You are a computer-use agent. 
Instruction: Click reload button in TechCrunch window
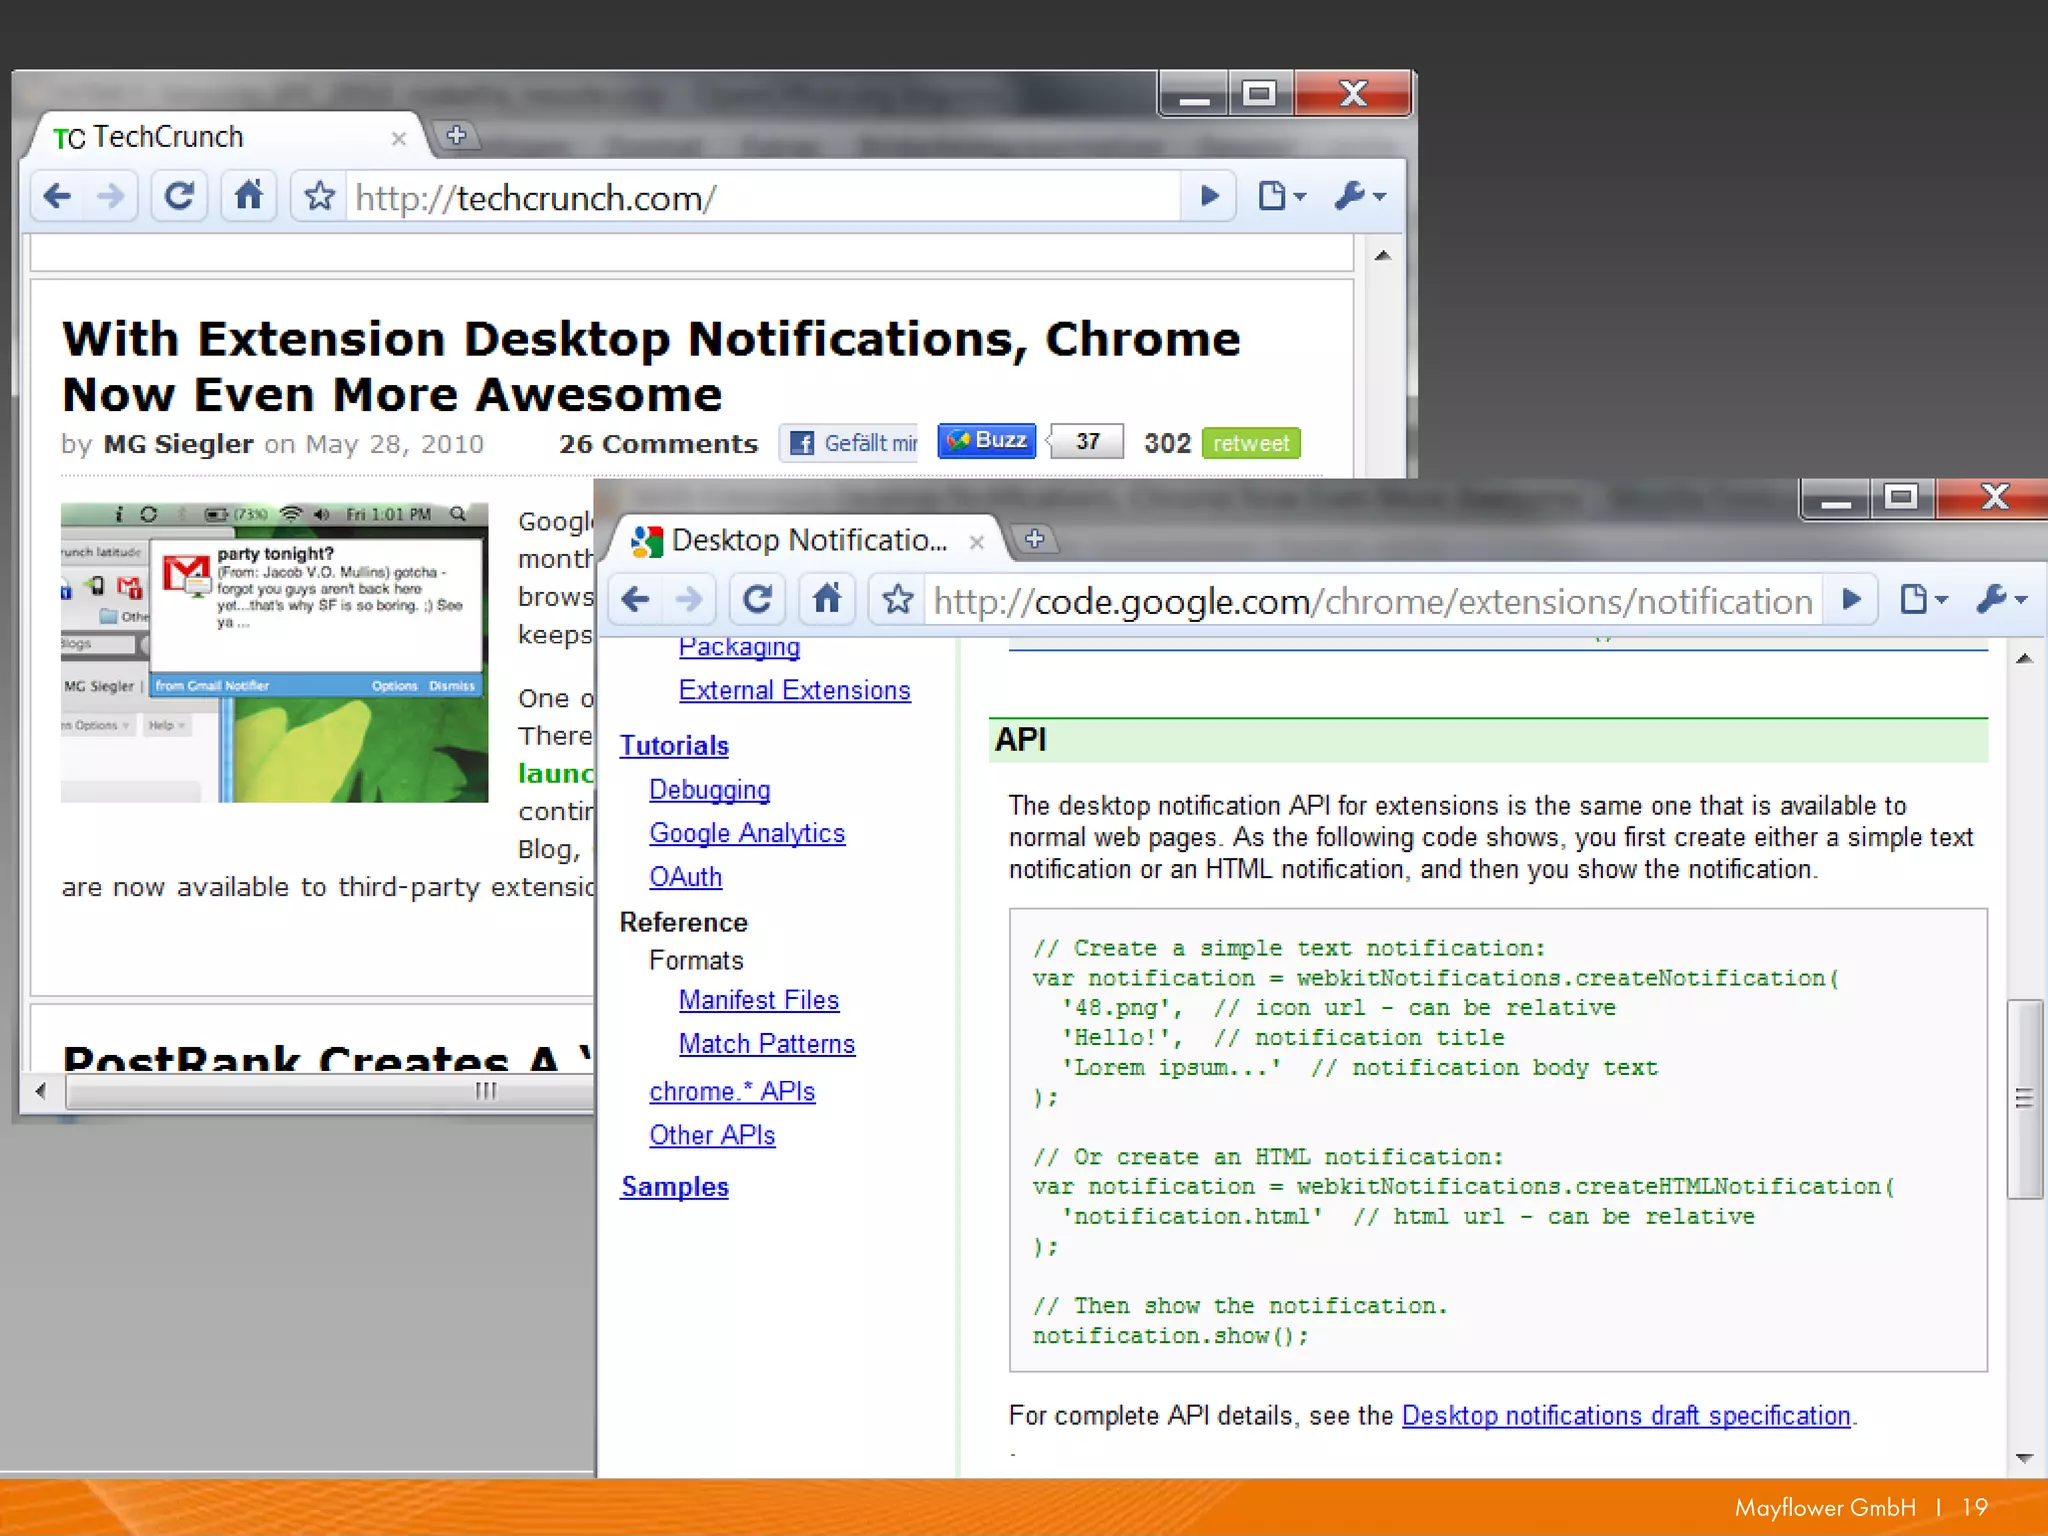tap(179, 196)
